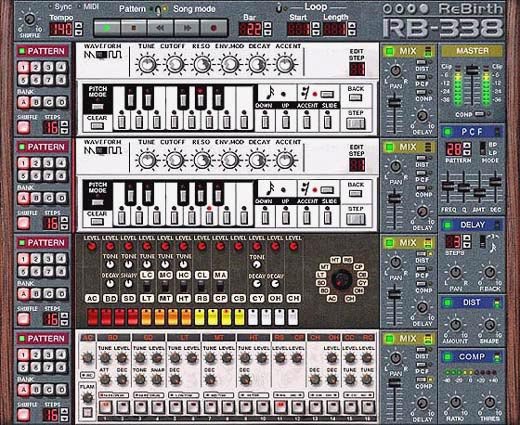The height and width of the screenshot is (425, 520).
Task: Decrease the Tempo value using down arrow
Action: 79,32
